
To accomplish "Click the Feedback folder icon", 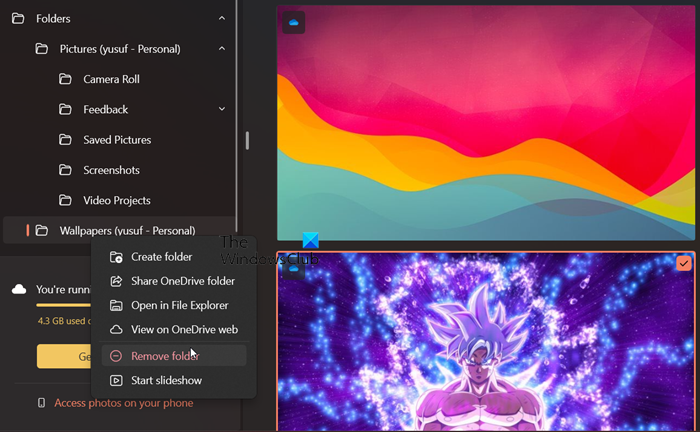I will coord(65,109).
